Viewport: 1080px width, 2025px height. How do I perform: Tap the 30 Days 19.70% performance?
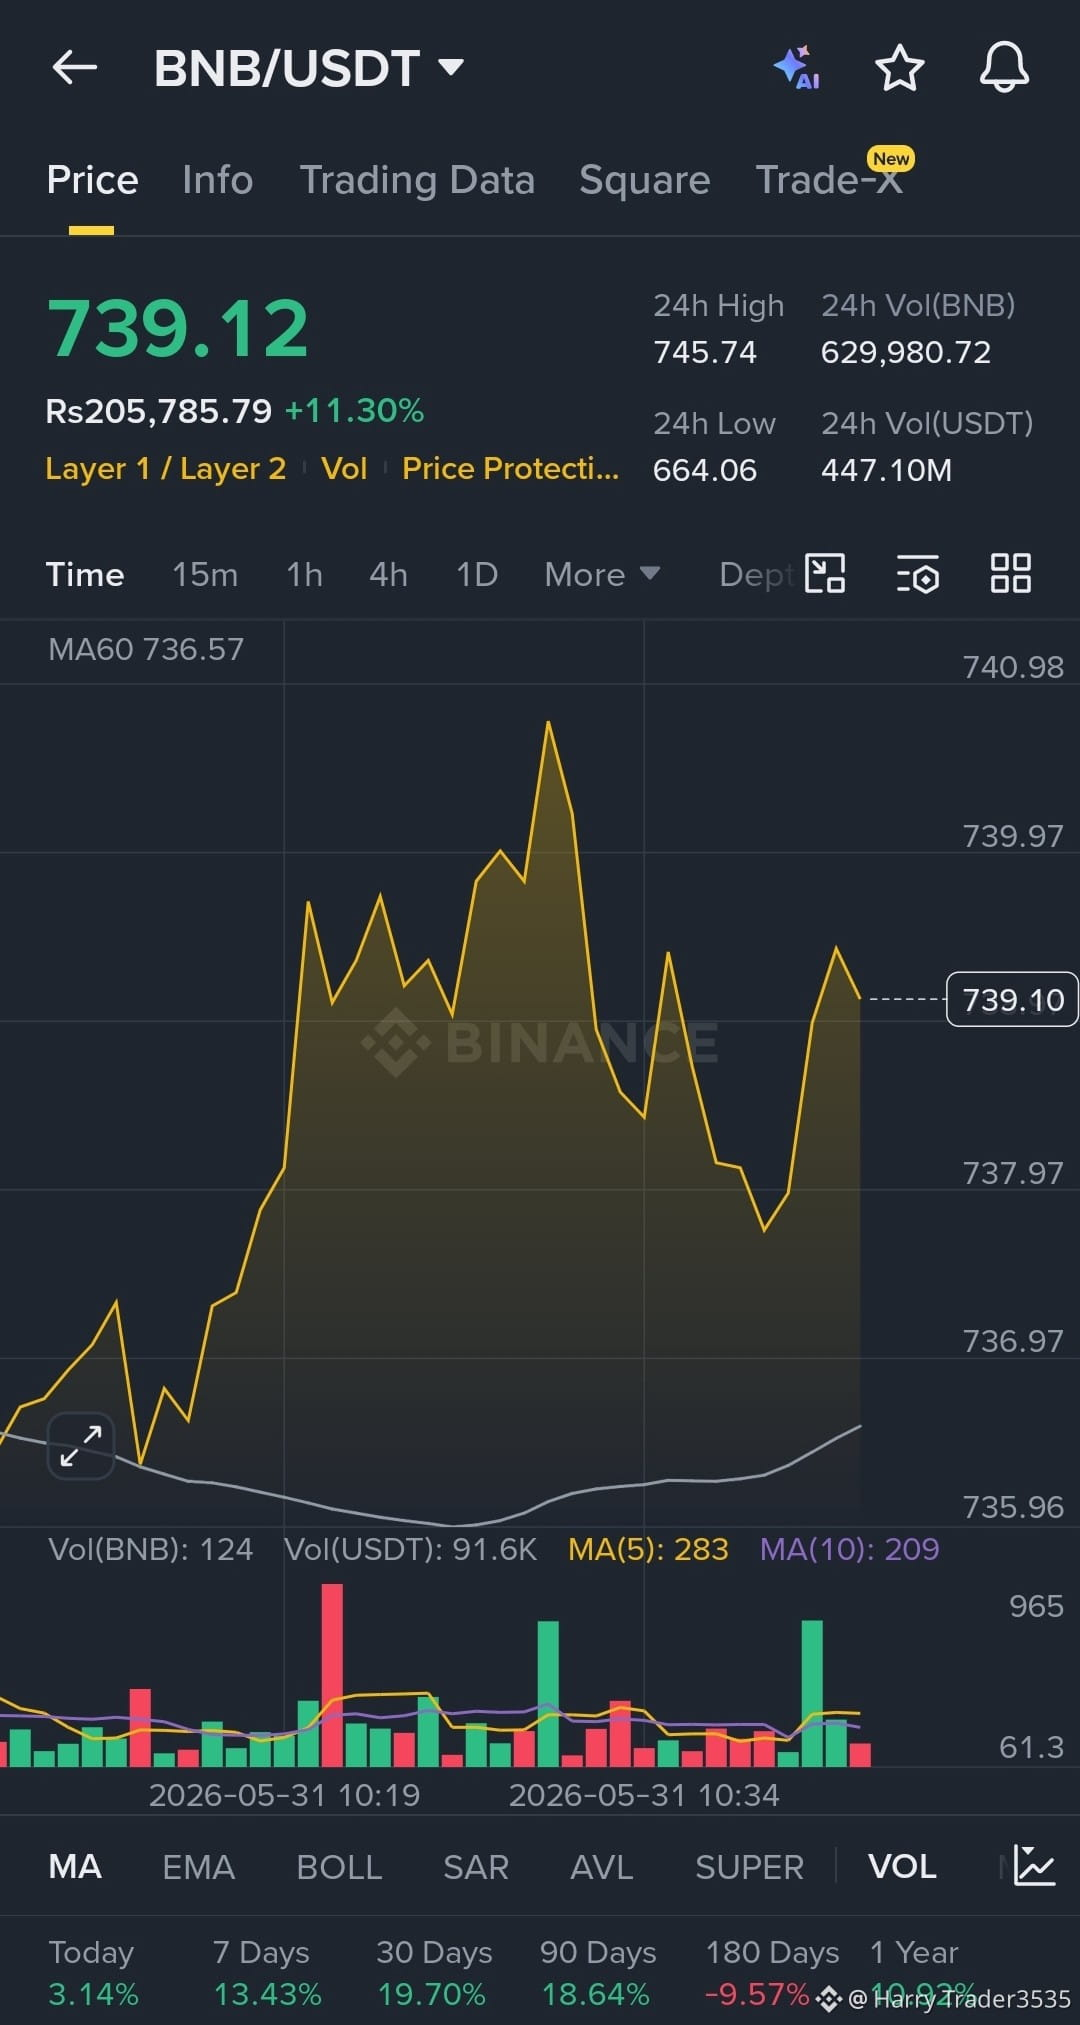coord(434,1972)
